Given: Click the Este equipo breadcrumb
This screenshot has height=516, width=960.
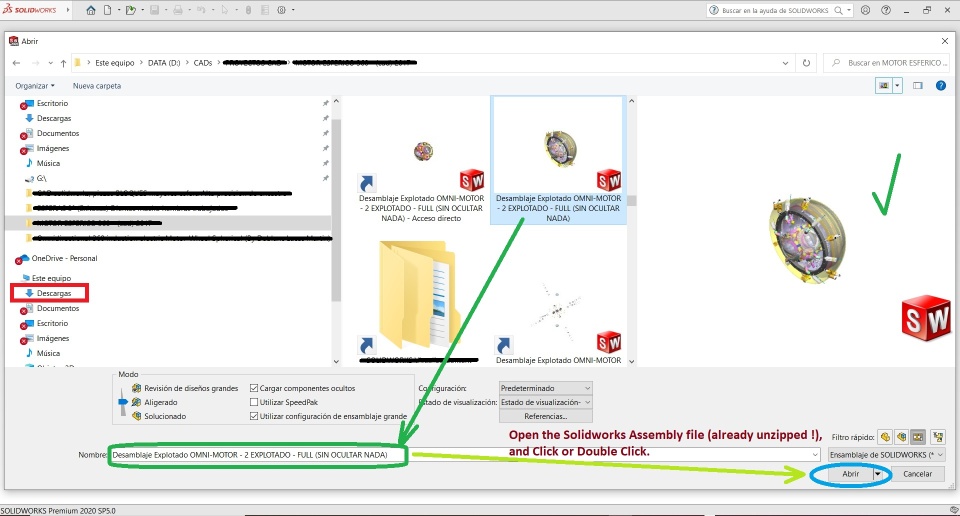Looking at the screenshot, I should (114, 62).
